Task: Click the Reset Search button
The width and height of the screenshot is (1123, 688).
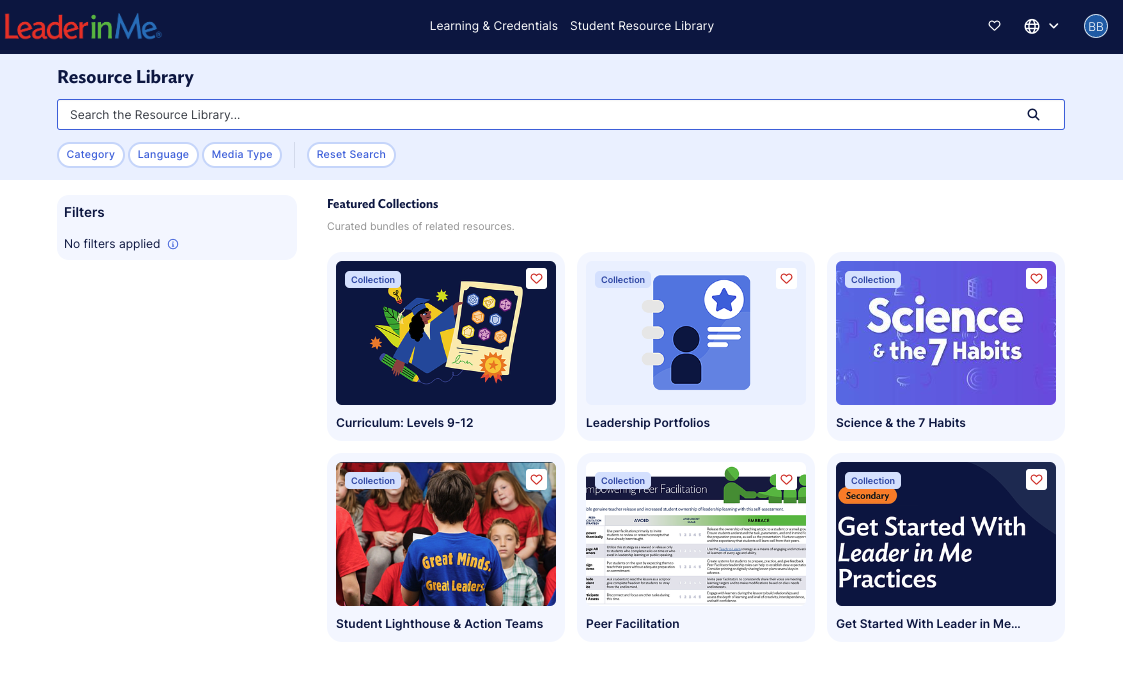Action: tap(351, 155)
